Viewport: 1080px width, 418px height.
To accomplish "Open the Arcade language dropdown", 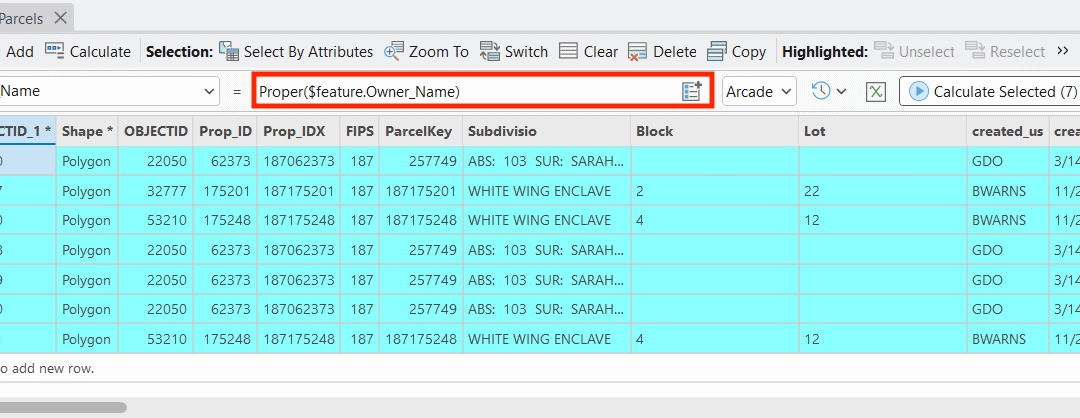I will pyautogui.click(x=759, y=91).
